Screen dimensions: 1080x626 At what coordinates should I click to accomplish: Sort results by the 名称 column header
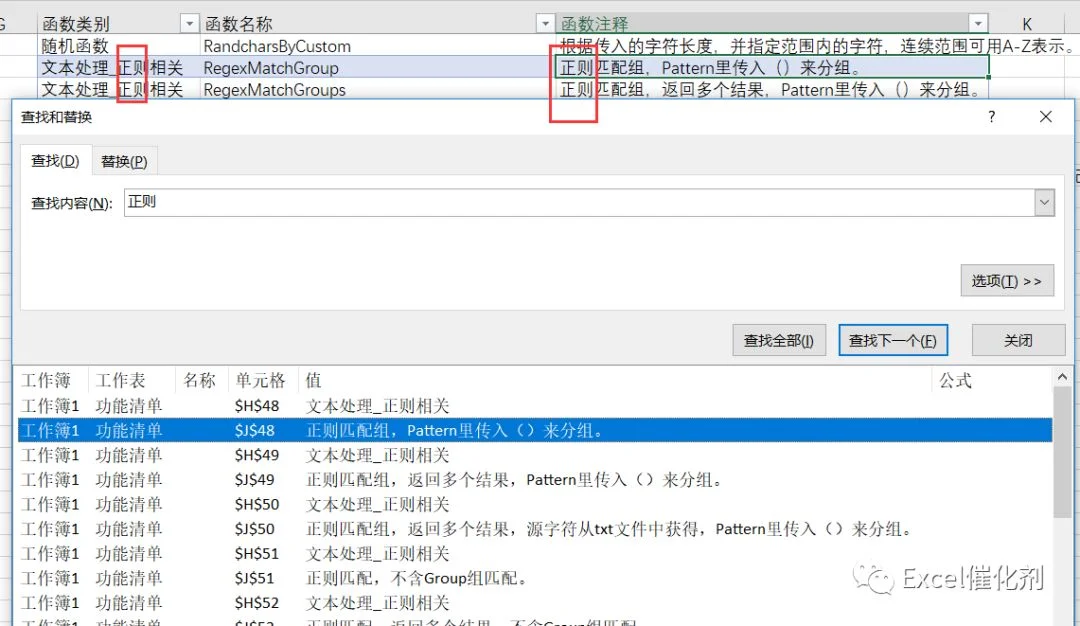[202, 380]
